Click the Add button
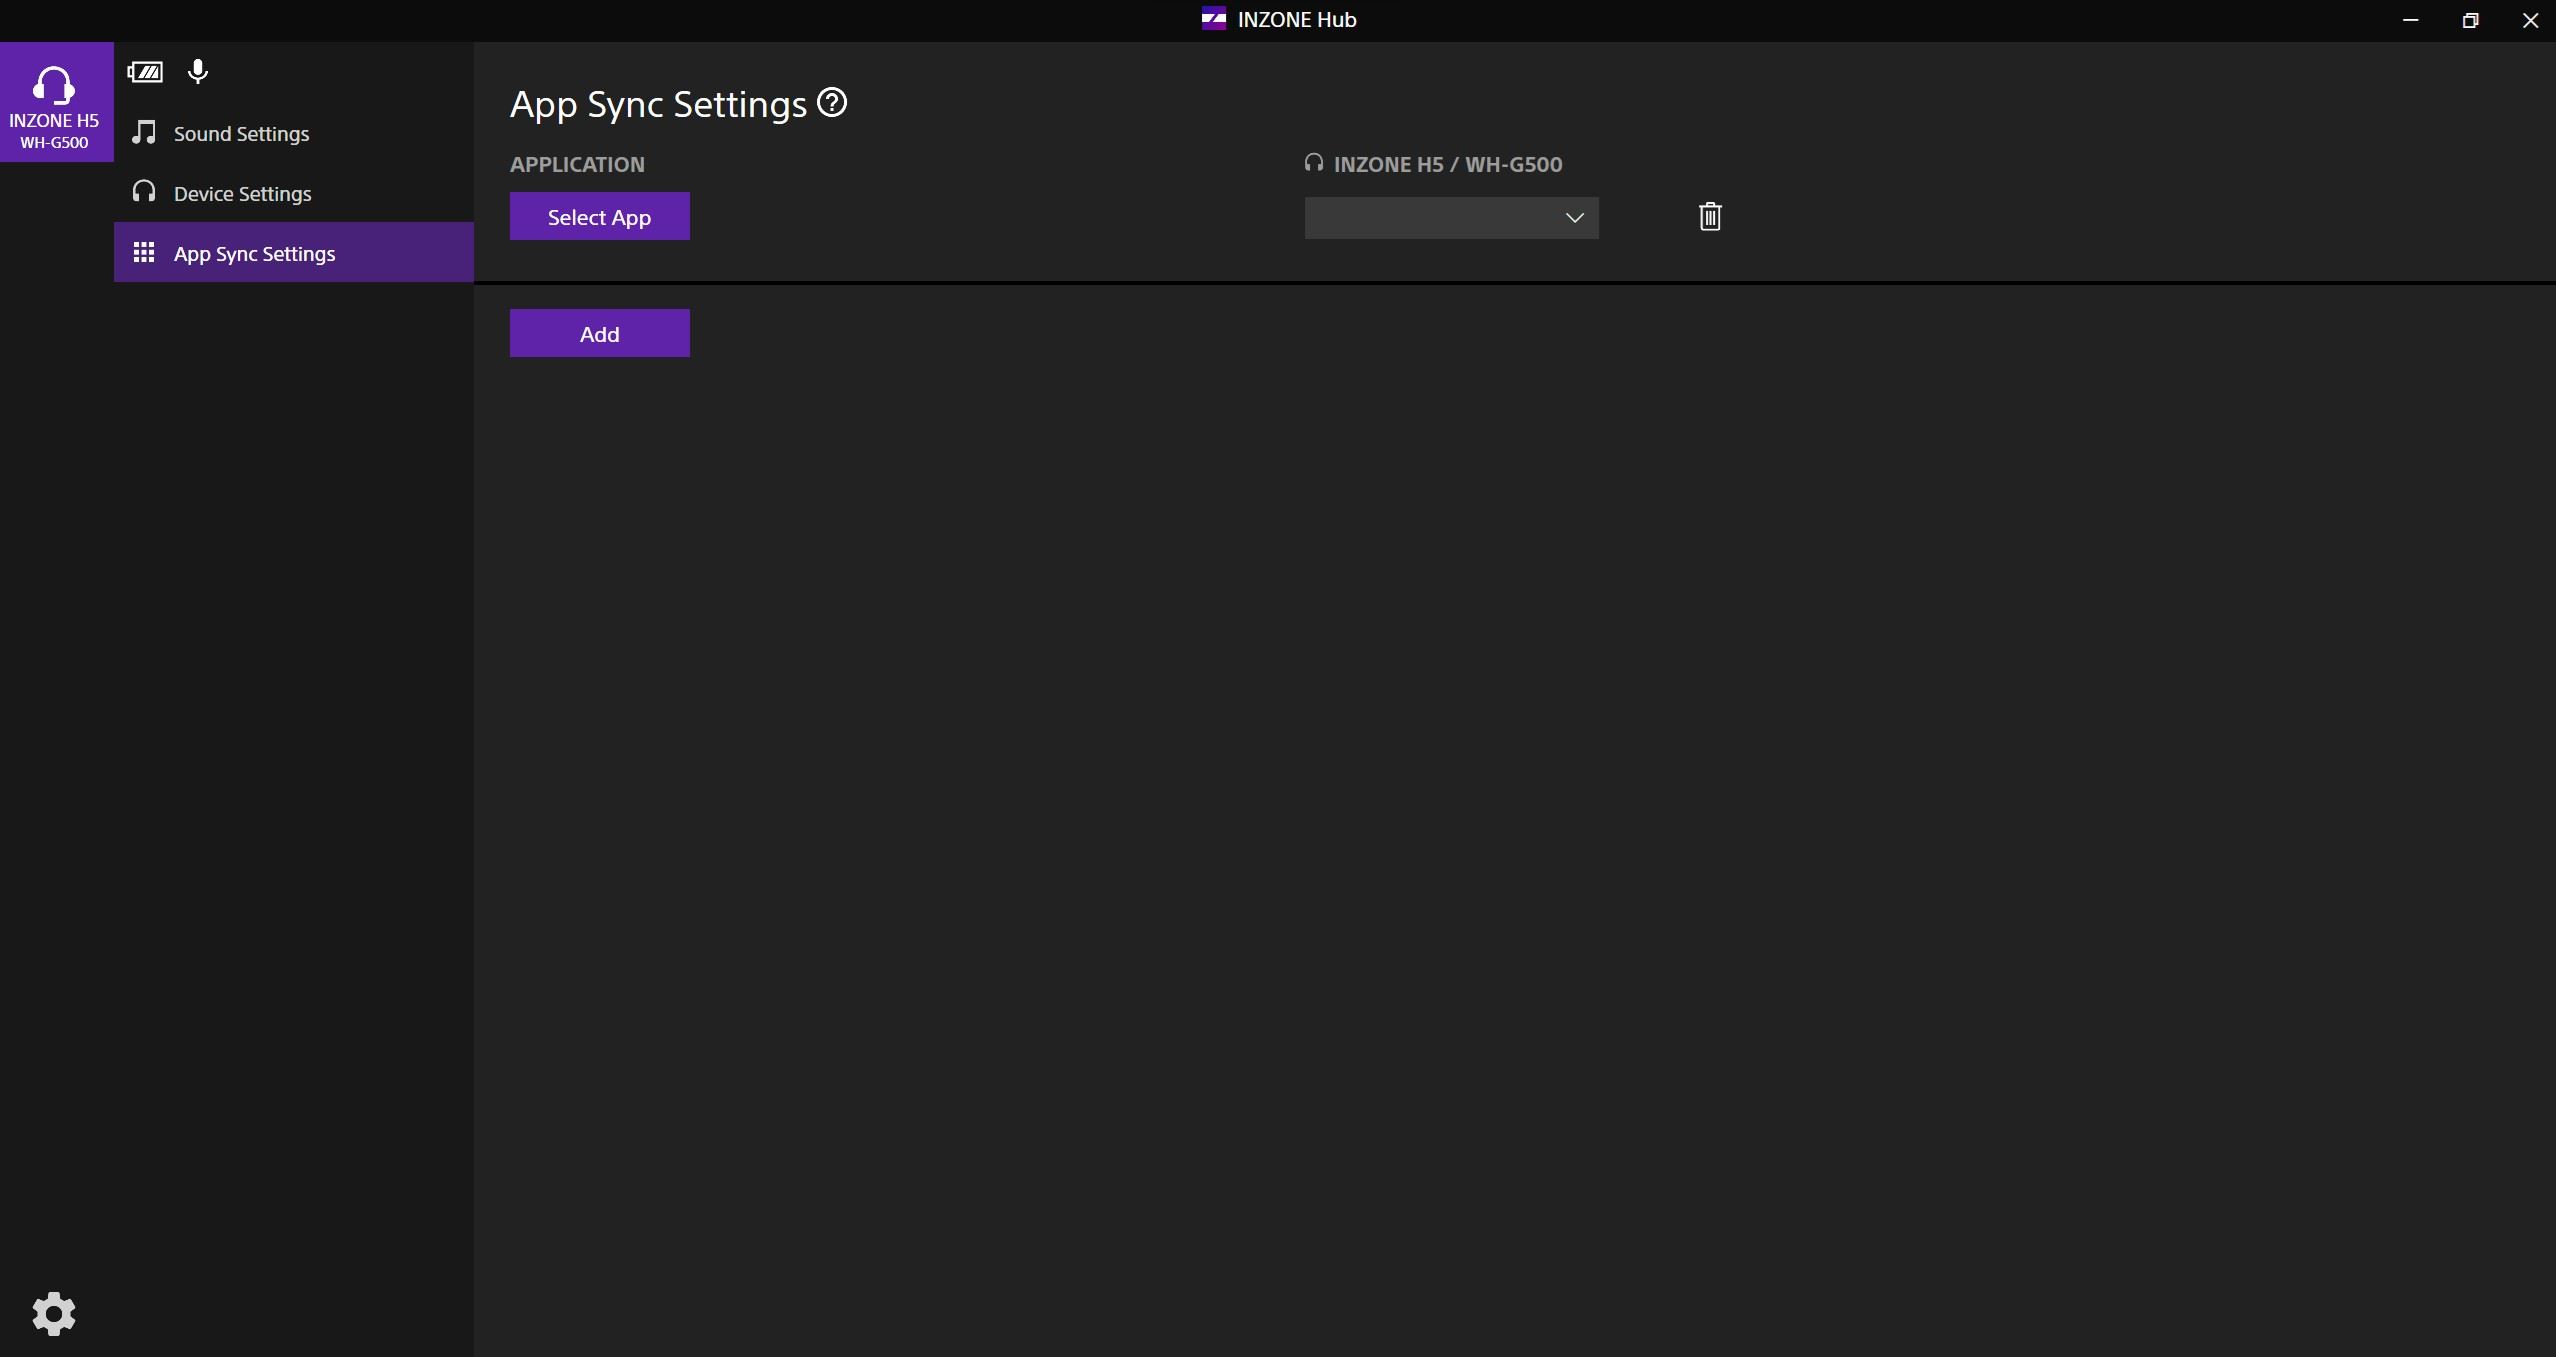This screenshot has width=2556, height=1357. 599,334
